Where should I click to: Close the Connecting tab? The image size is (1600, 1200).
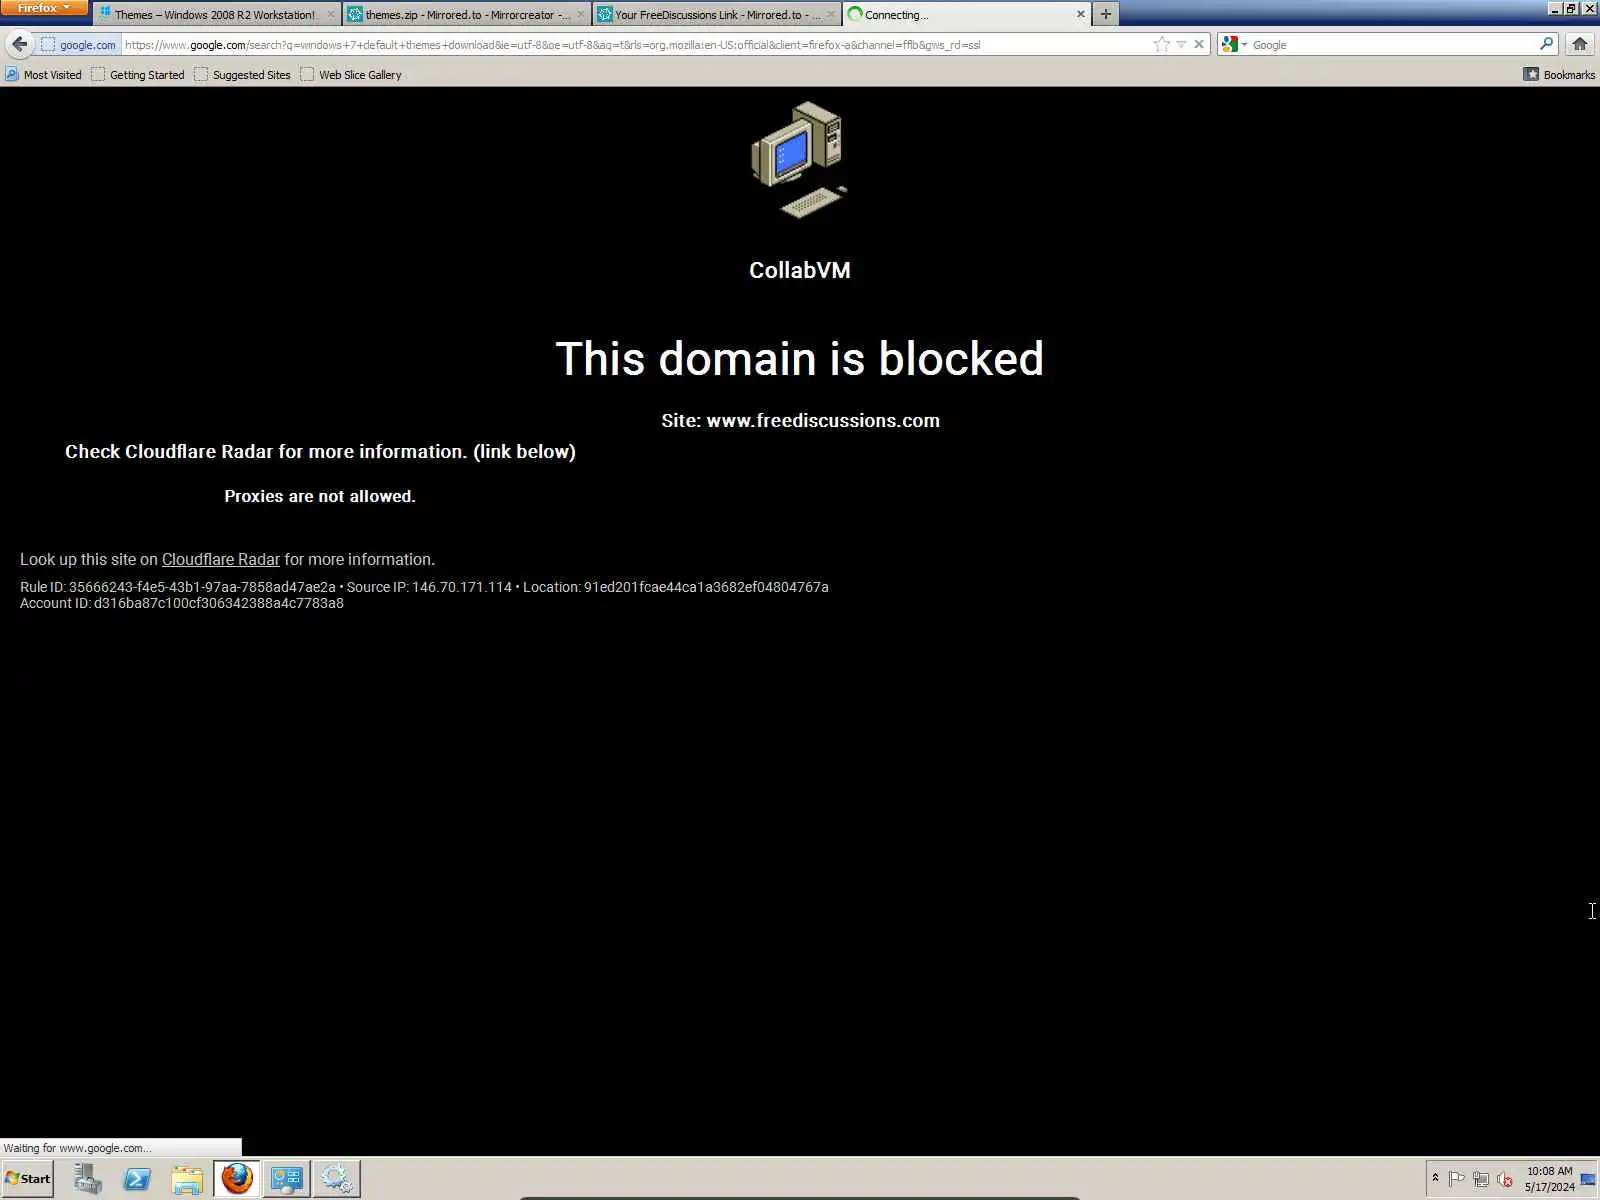1080,15
